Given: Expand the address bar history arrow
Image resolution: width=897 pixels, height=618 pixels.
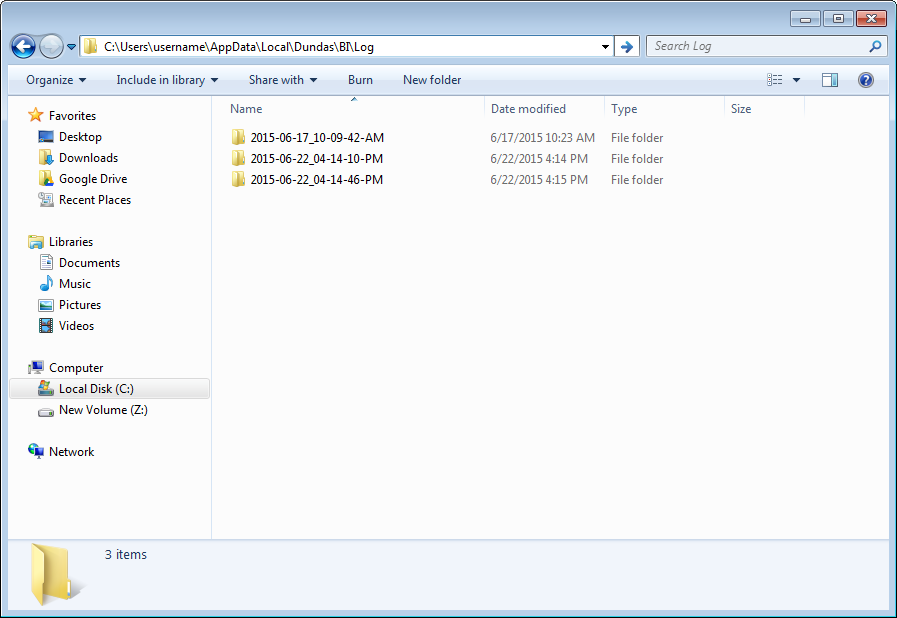Looking at the screenshot, I should point(604,46).
